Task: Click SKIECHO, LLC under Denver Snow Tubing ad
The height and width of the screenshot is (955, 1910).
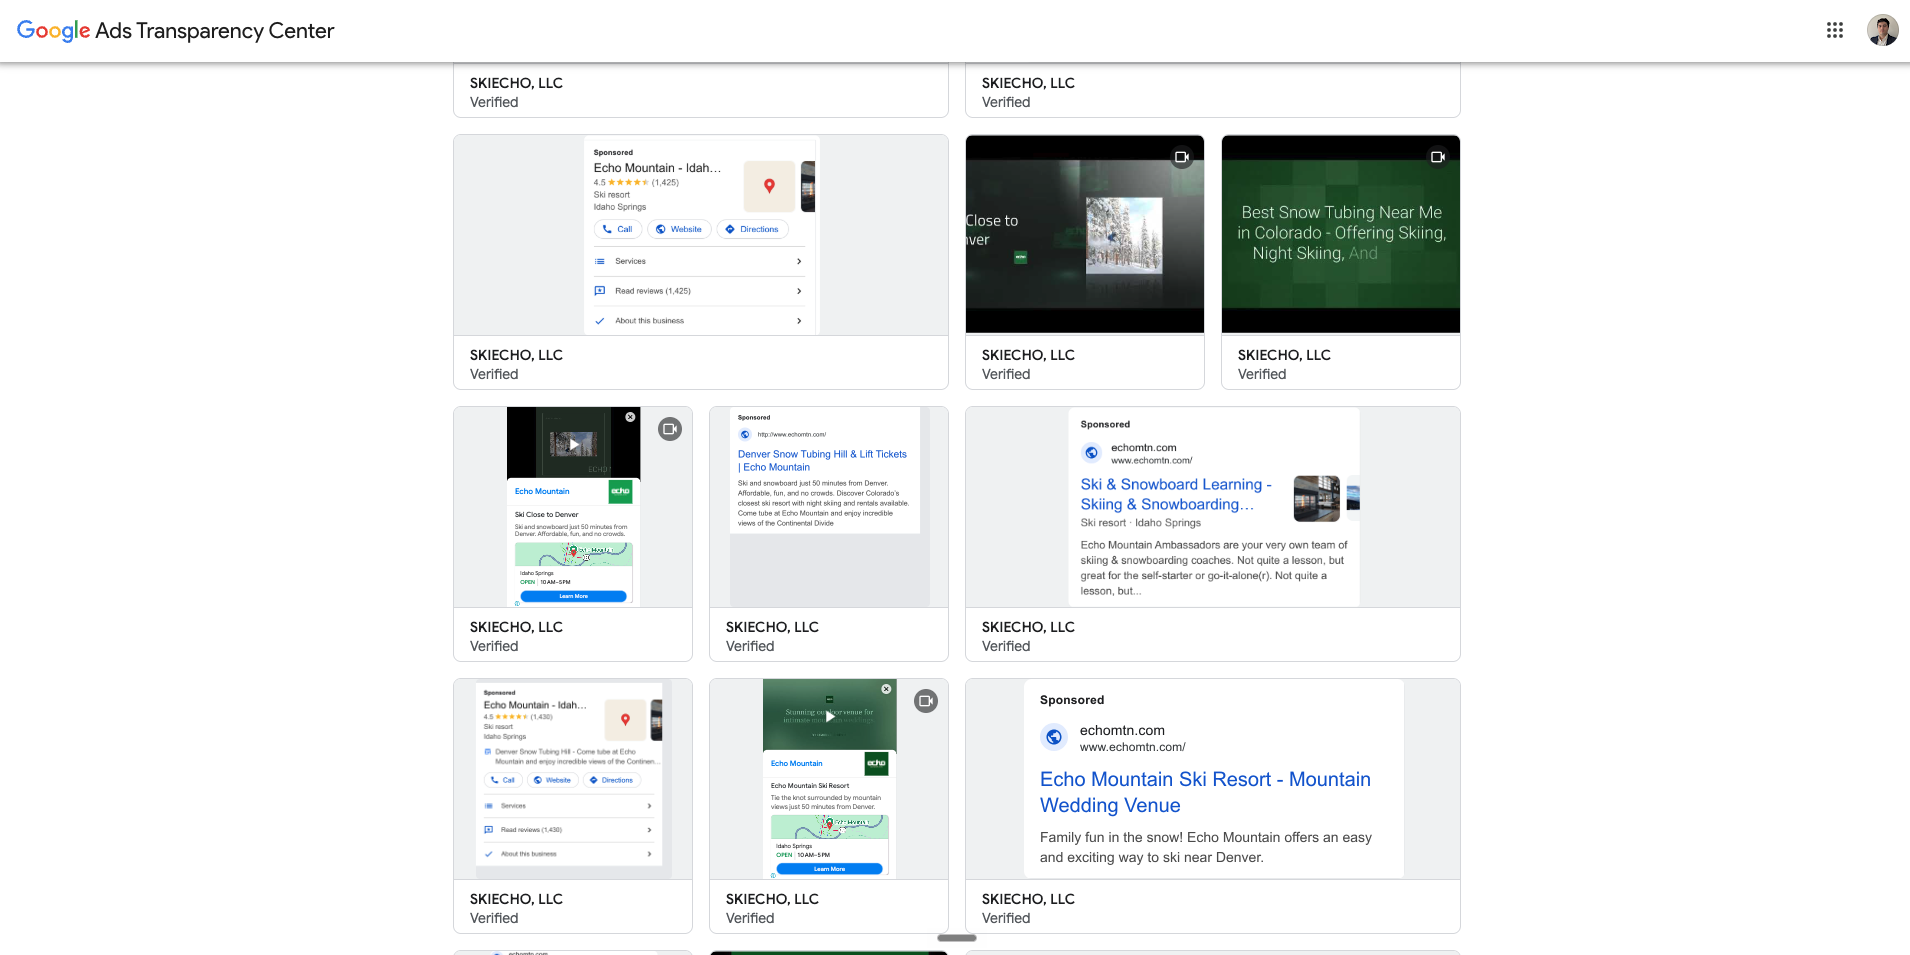Action: pos(772,627)
